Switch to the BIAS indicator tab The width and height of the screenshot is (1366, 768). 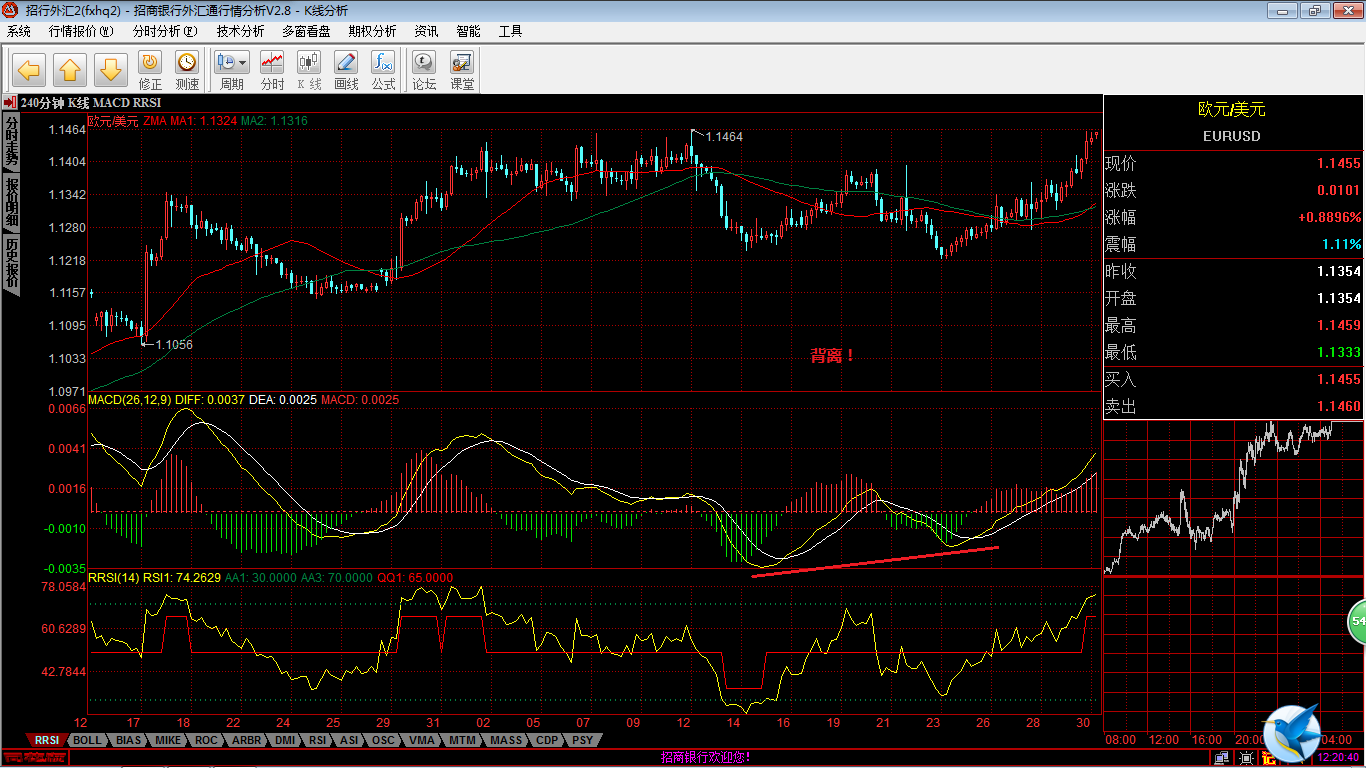coord(129,740)
